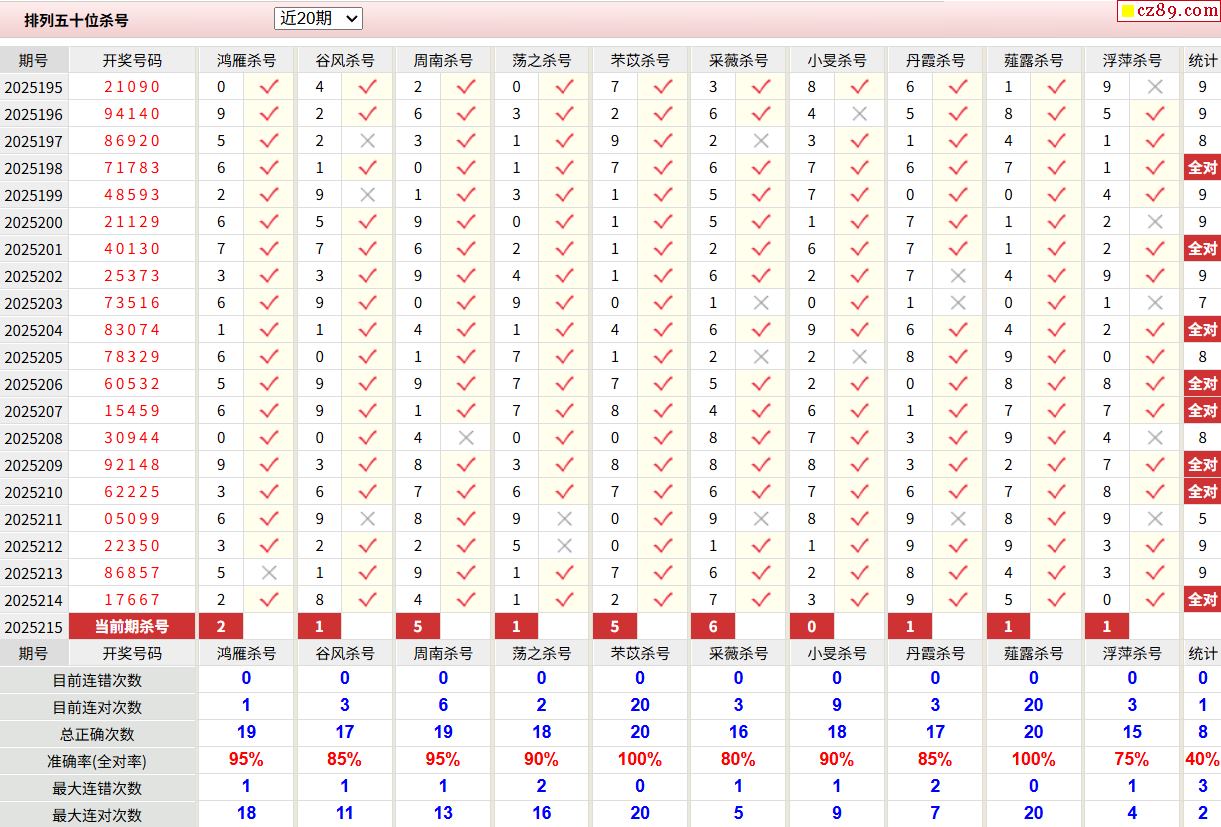Click the check mark for 芣苡杀号 in row 2025200
The height and width of the screenshot is (827, 1221).
662,222
